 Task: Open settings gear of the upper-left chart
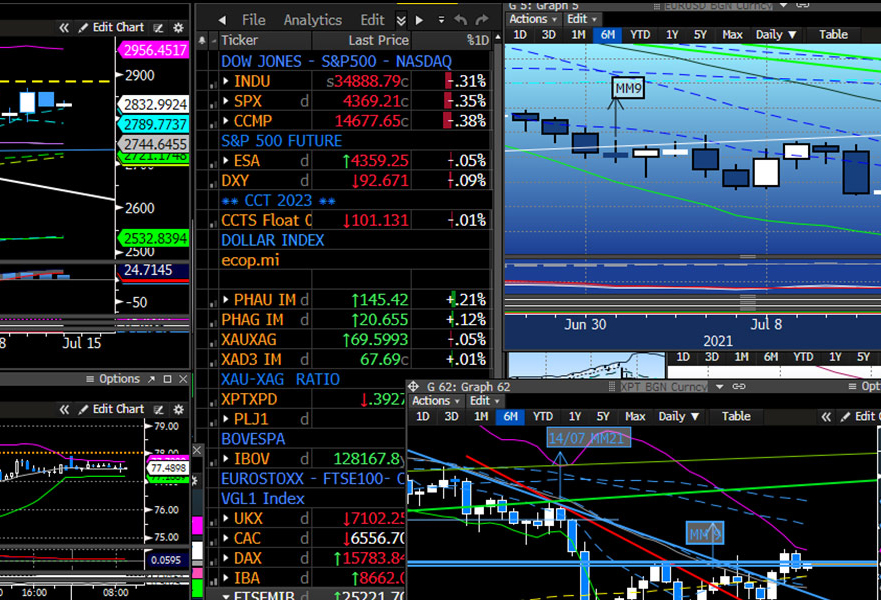179,28
